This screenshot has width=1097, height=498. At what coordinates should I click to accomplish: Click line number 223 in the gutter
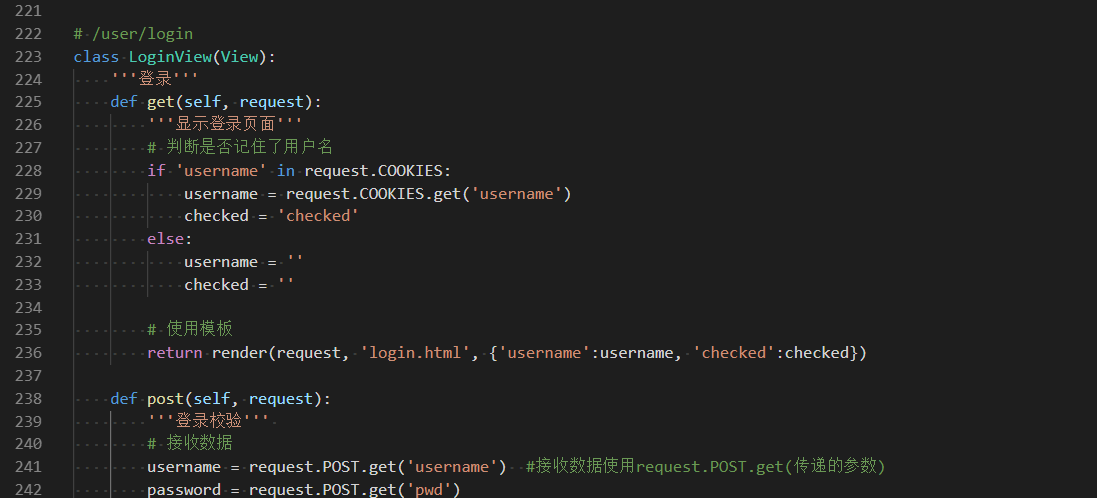(x=28, y=57)
